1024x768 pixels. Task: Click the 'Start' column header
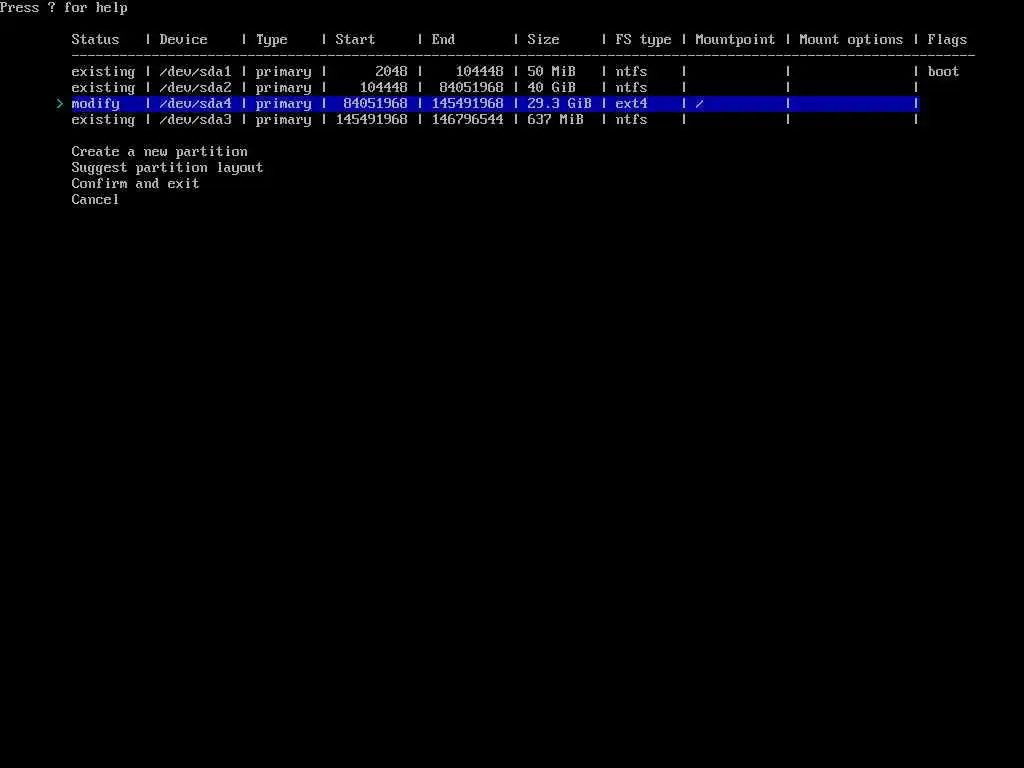(x=355, y=40)
